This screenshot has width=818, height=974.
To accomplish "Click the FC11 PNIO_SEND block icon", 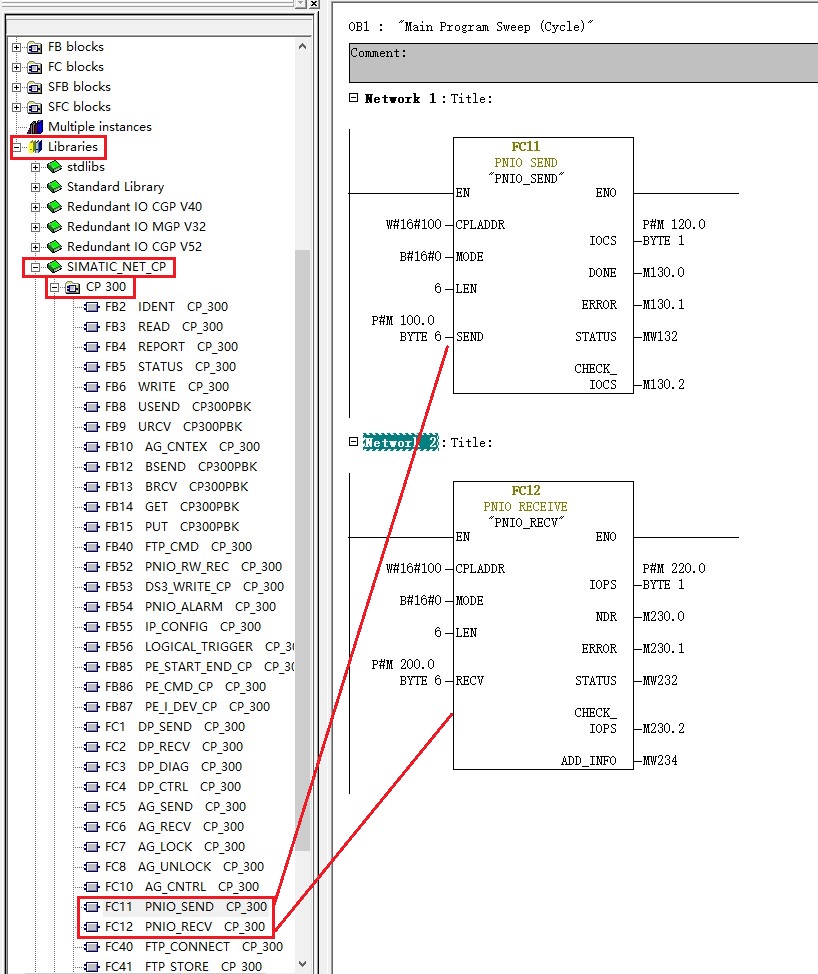I will pyautogui.click(x=92, y=907).
